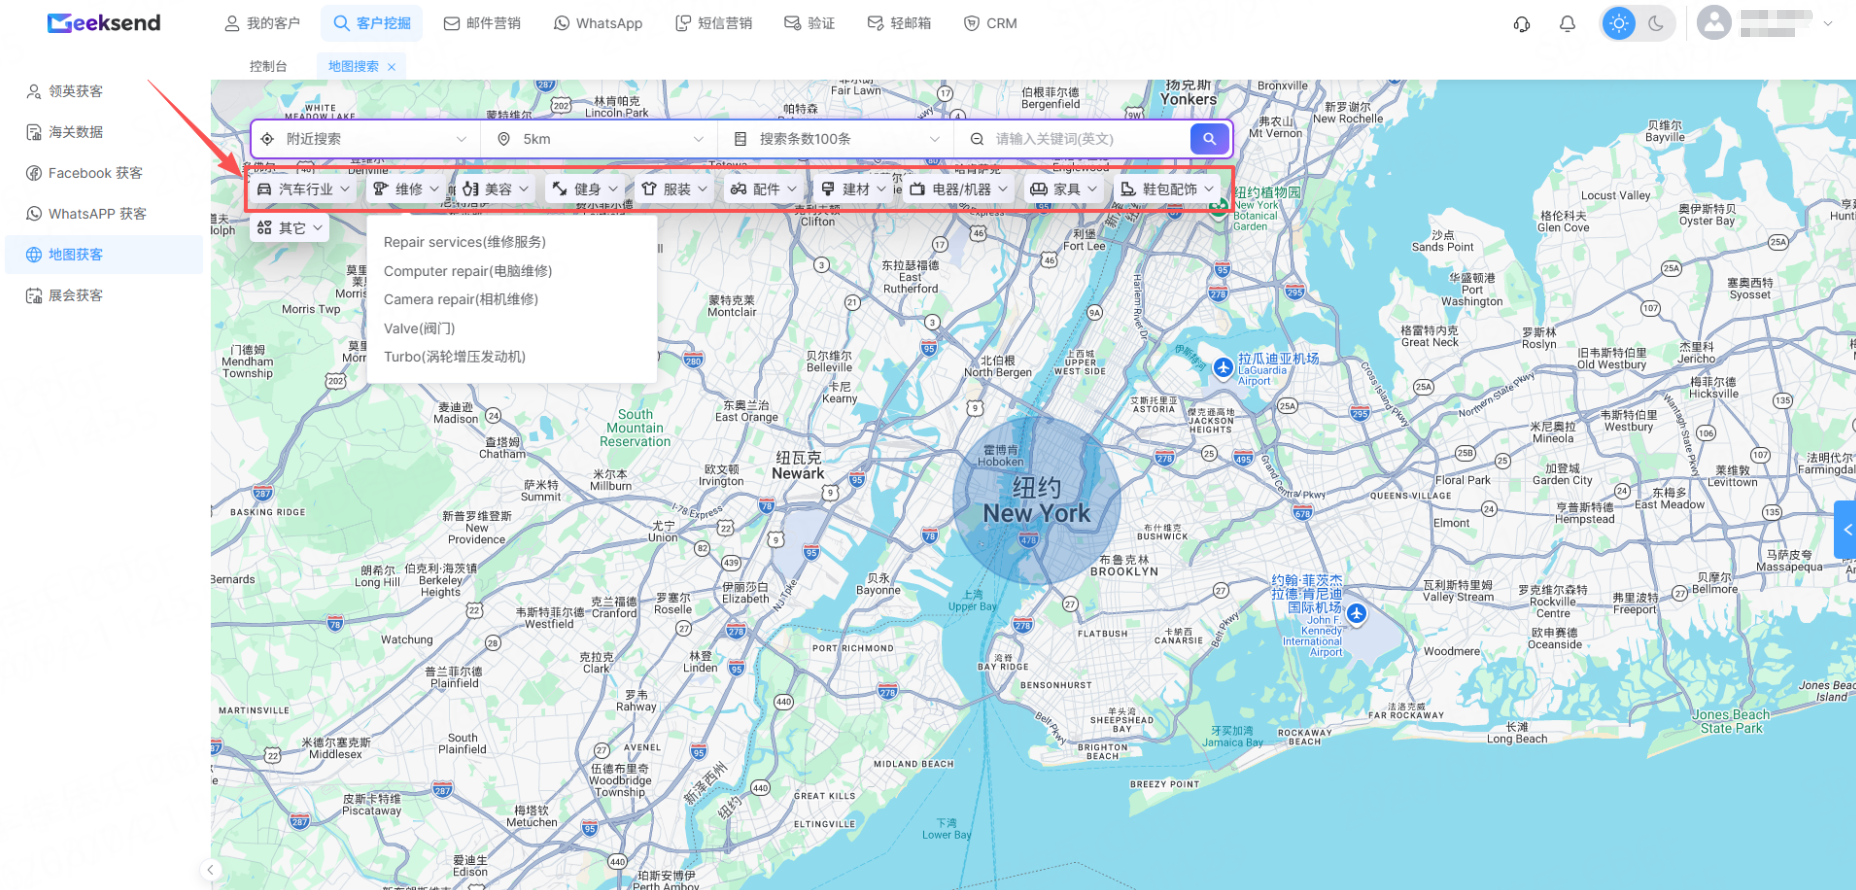The image size is (1856, 890).
Task: Expand the 家具 category dropdown
Action: [x=1065, y=189]
